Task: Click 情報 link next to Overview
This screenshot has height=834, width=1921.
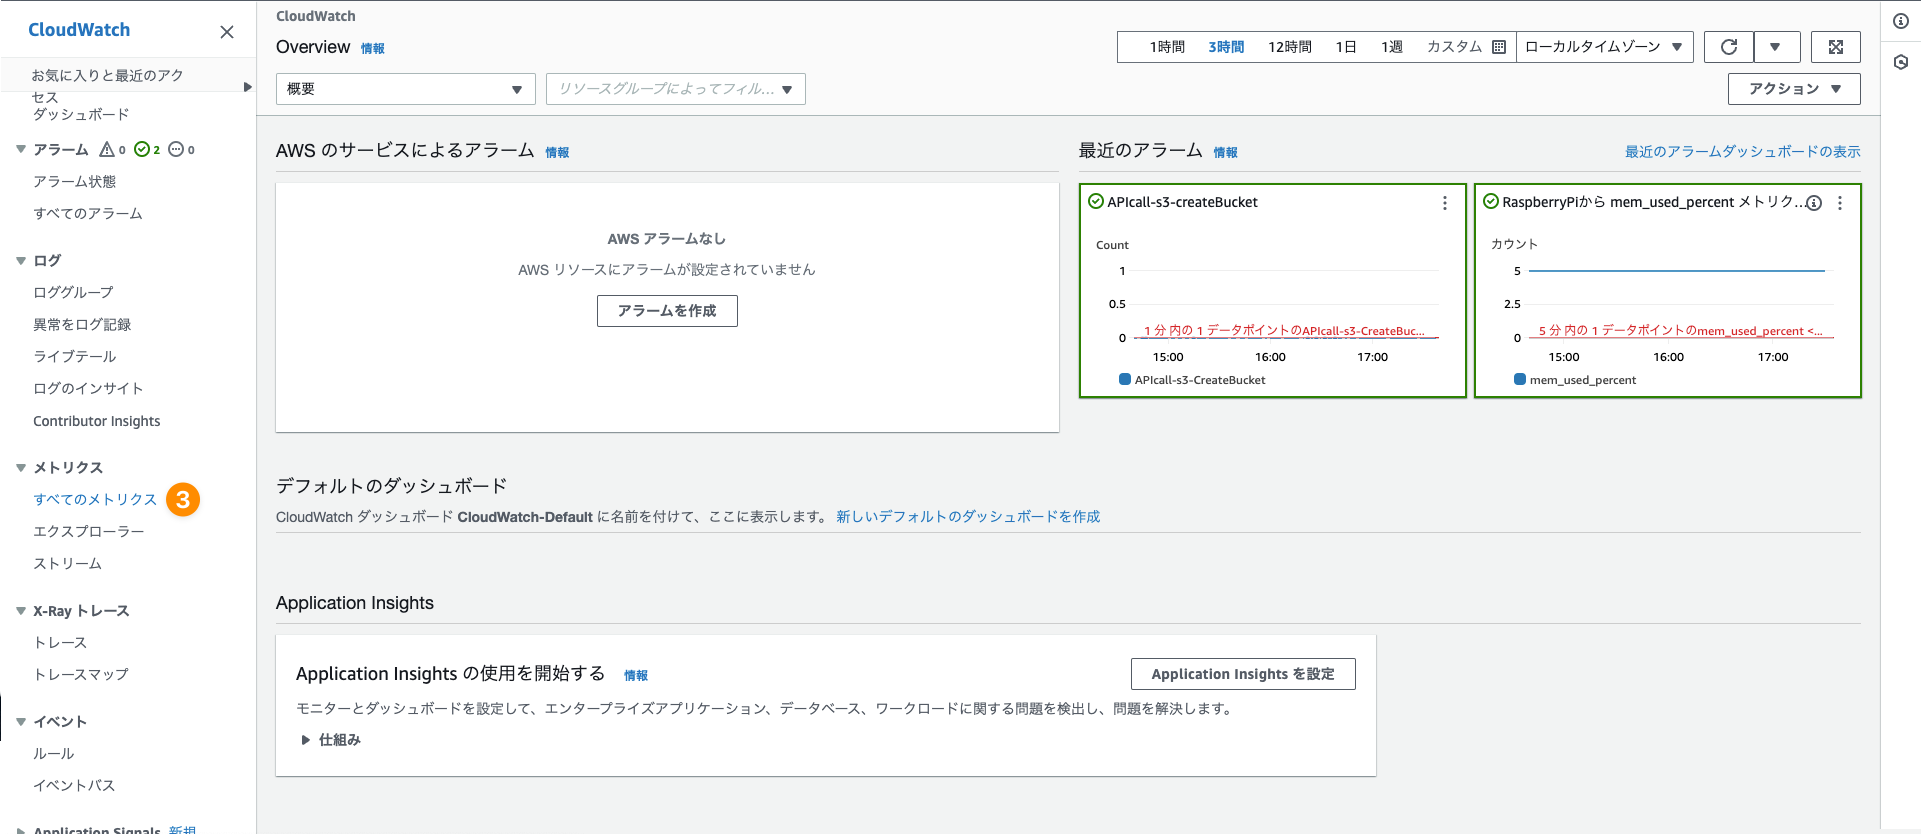Action: (372, 48)
